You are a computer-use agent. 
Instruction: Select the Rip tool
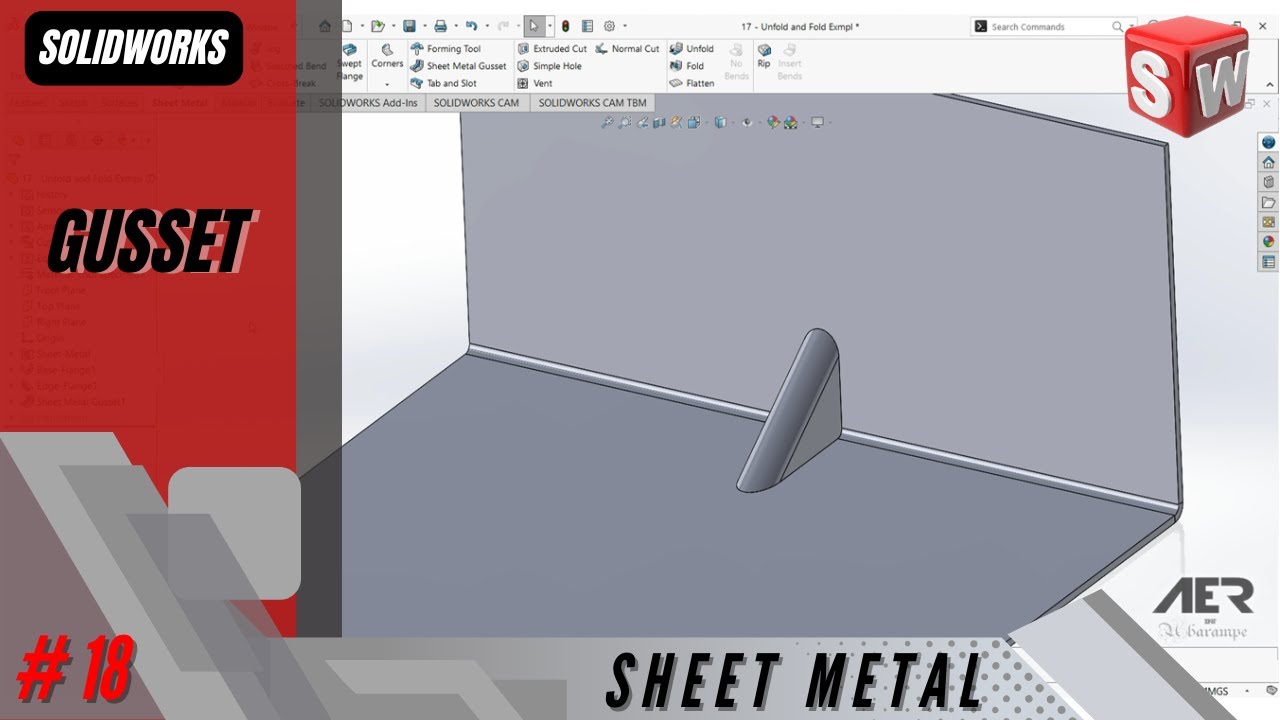(x=764, y=56)
